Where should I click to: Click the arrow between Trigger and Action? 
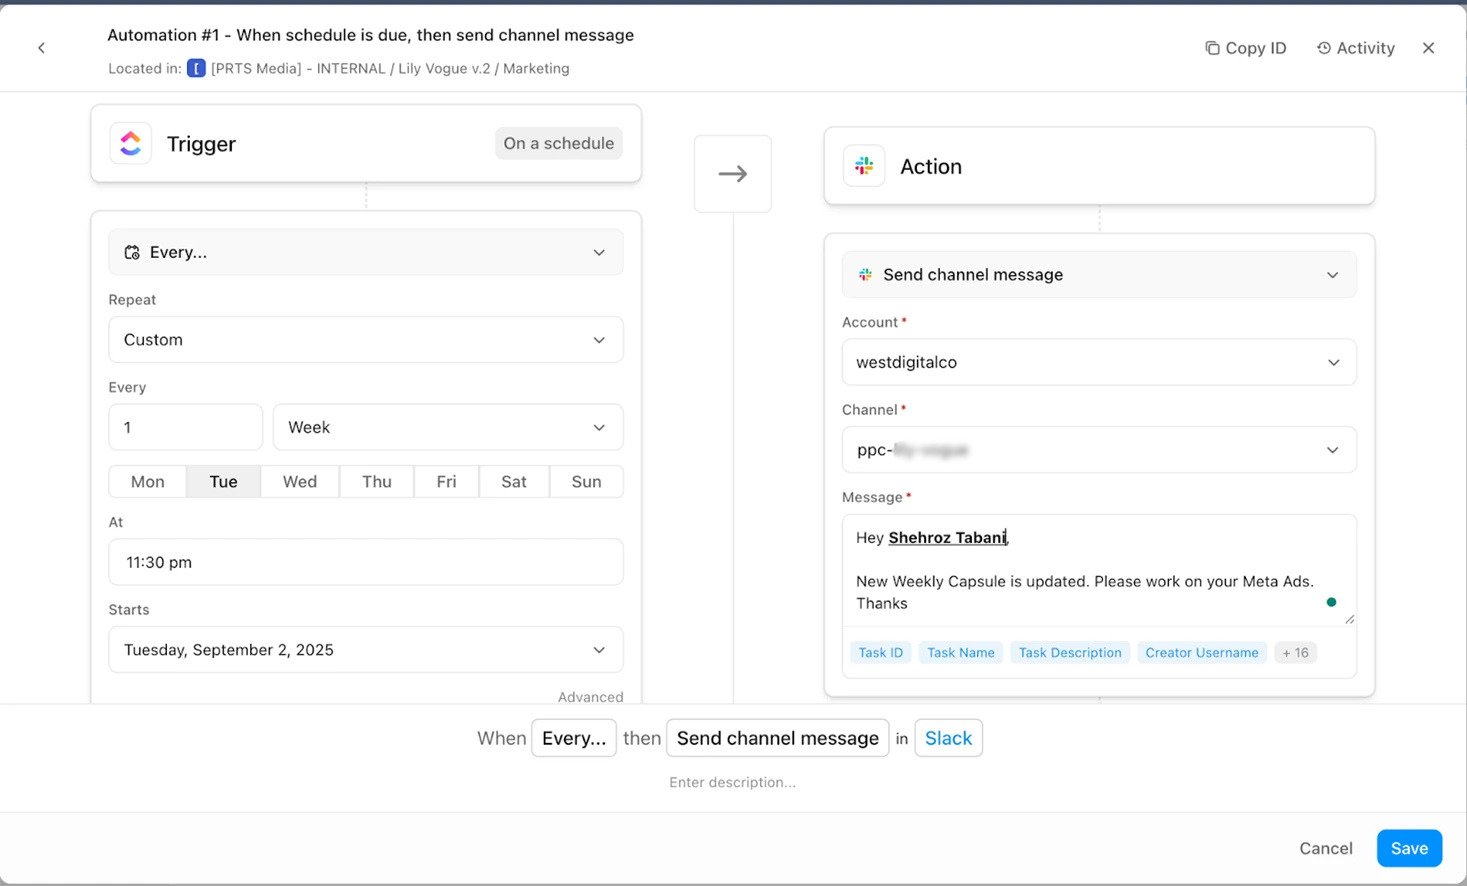(x=733, y=174)
